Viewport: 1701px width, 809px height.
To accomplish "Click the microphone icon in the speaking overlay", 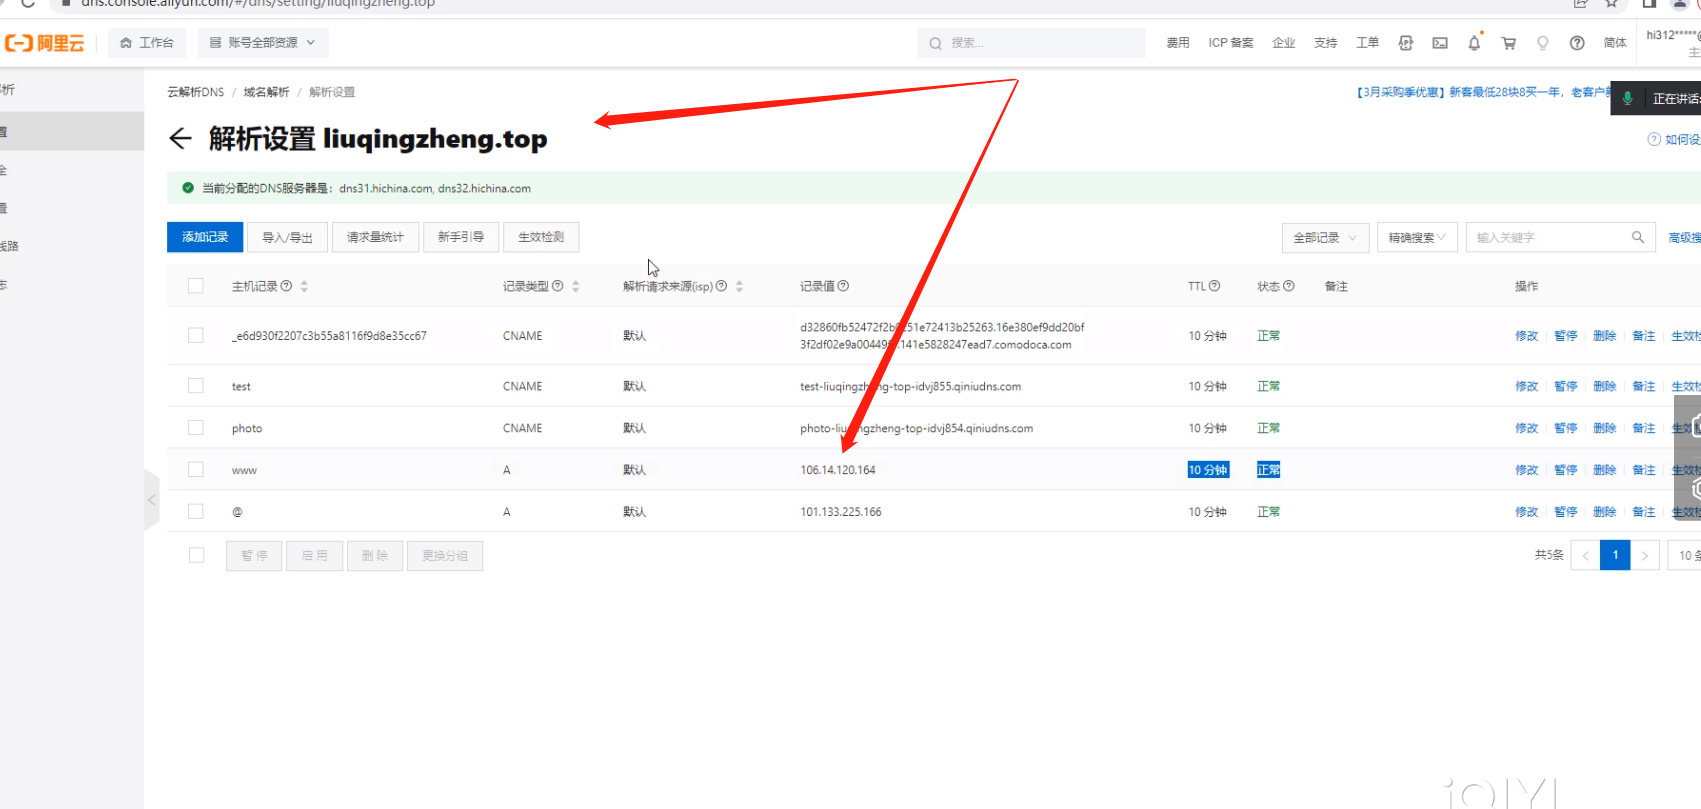I will [1628, 98].
